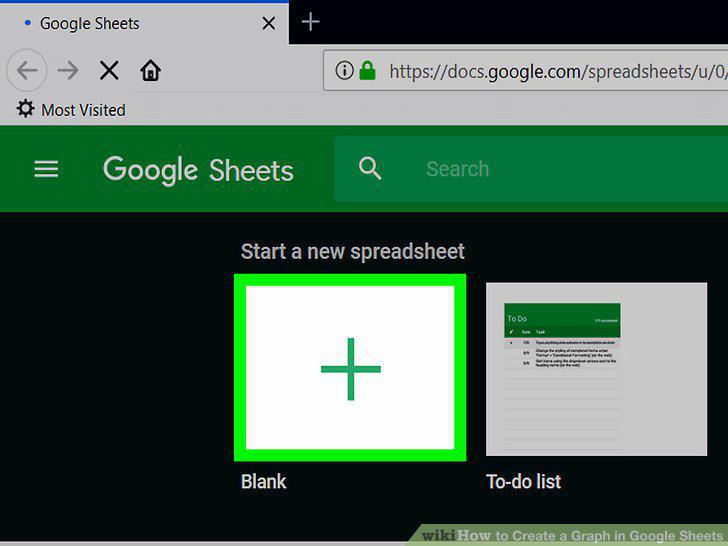This screenshot has height=546, width=728.
Task: Create a Blank spreadsheet with plus thumbnail
Action: pos(350,368)
